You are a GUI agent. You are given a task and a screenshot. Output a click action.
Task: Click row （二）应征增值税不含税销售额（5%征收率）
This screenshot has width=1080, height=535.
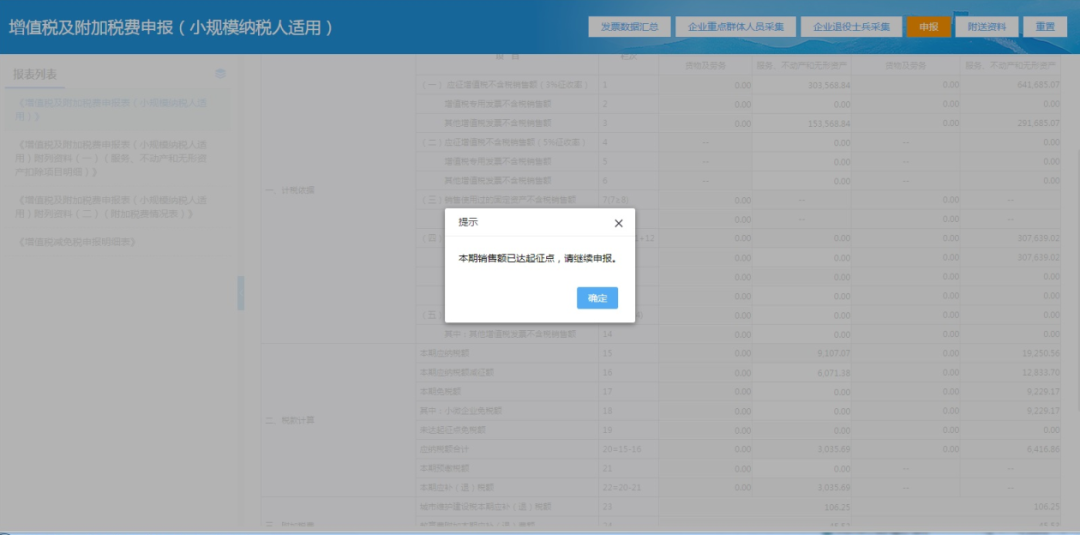click(x=504, y=143)
